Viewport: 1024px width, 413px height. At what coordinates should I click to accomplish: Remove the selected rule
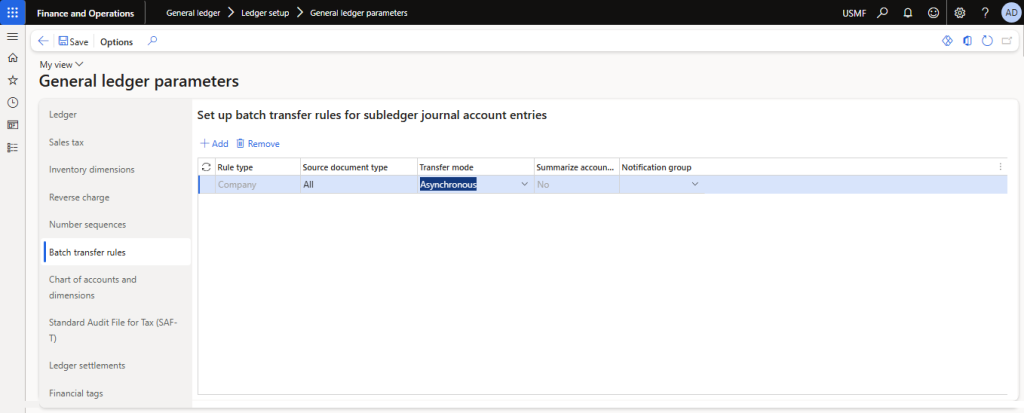point(258,144)
